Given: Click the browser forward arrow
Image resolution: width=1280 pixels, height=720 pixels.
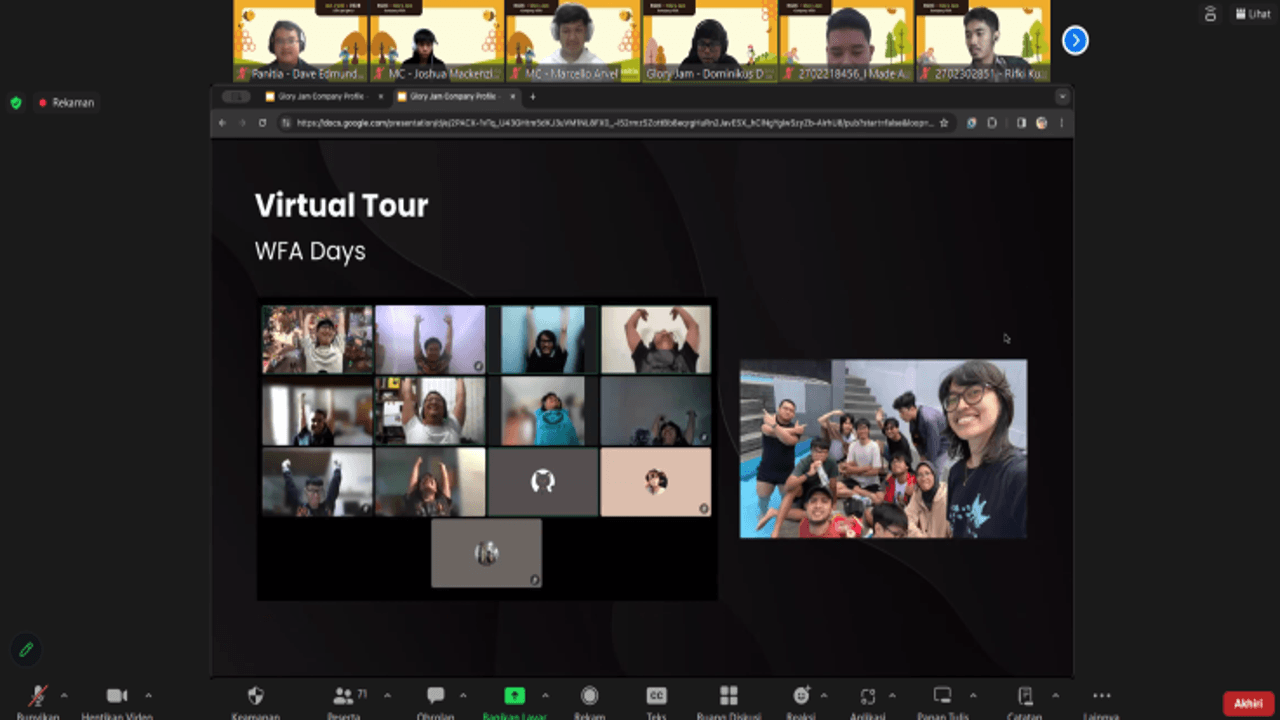Looking at the screenshot, I should [x=242, y=123].
